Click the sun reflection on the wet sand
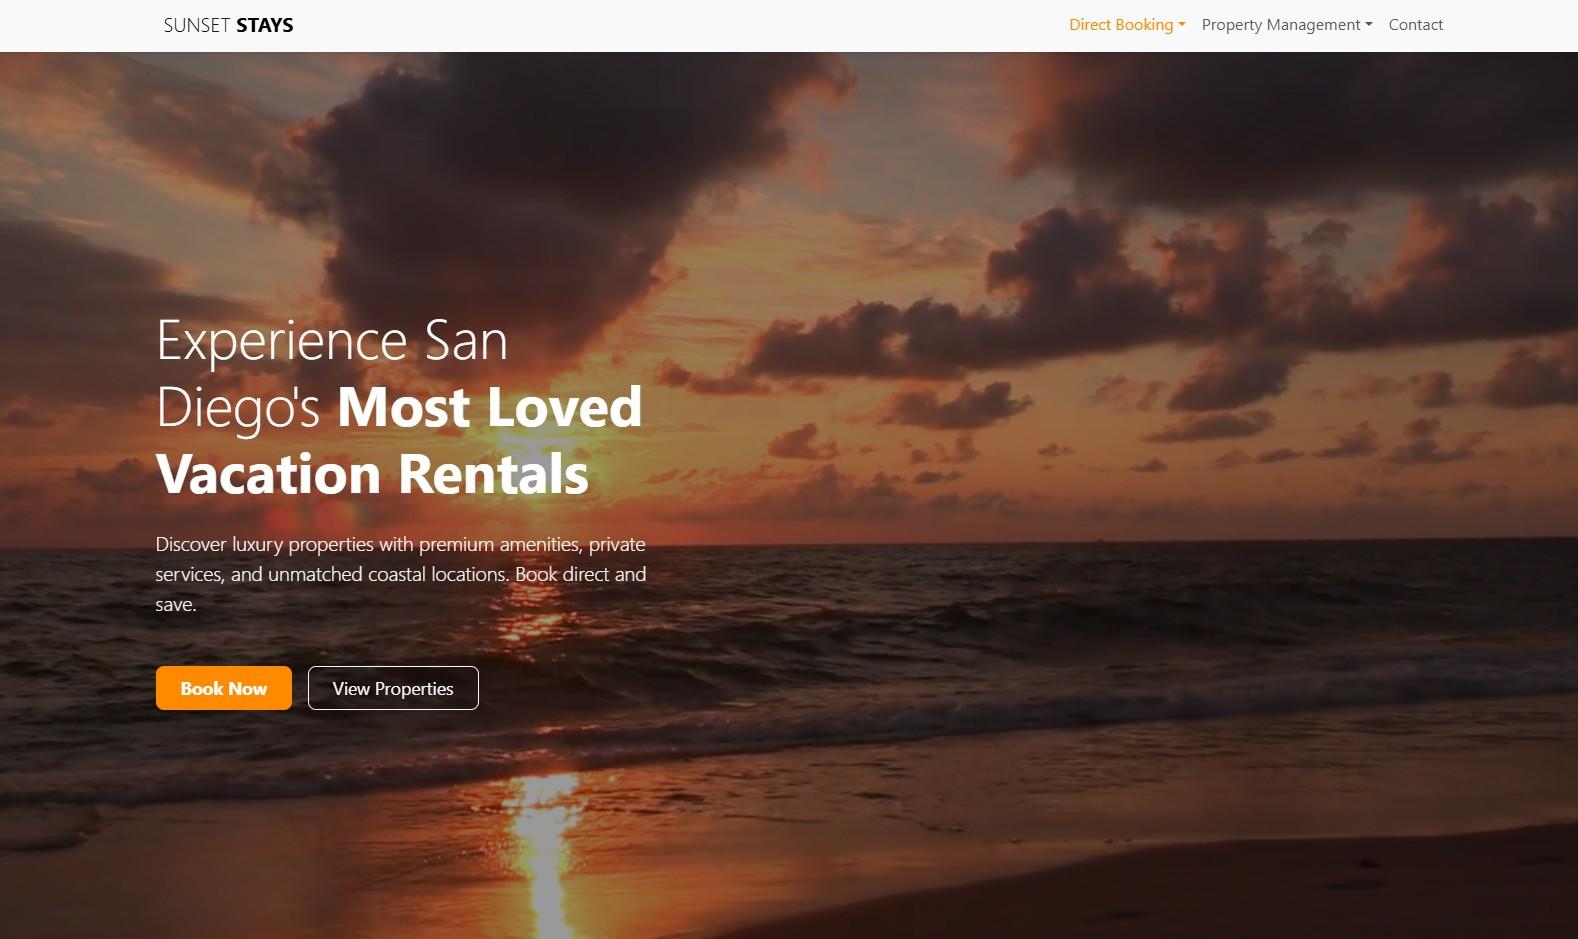The width and height of the screenshot is (1578, 939). coord(545,850)
